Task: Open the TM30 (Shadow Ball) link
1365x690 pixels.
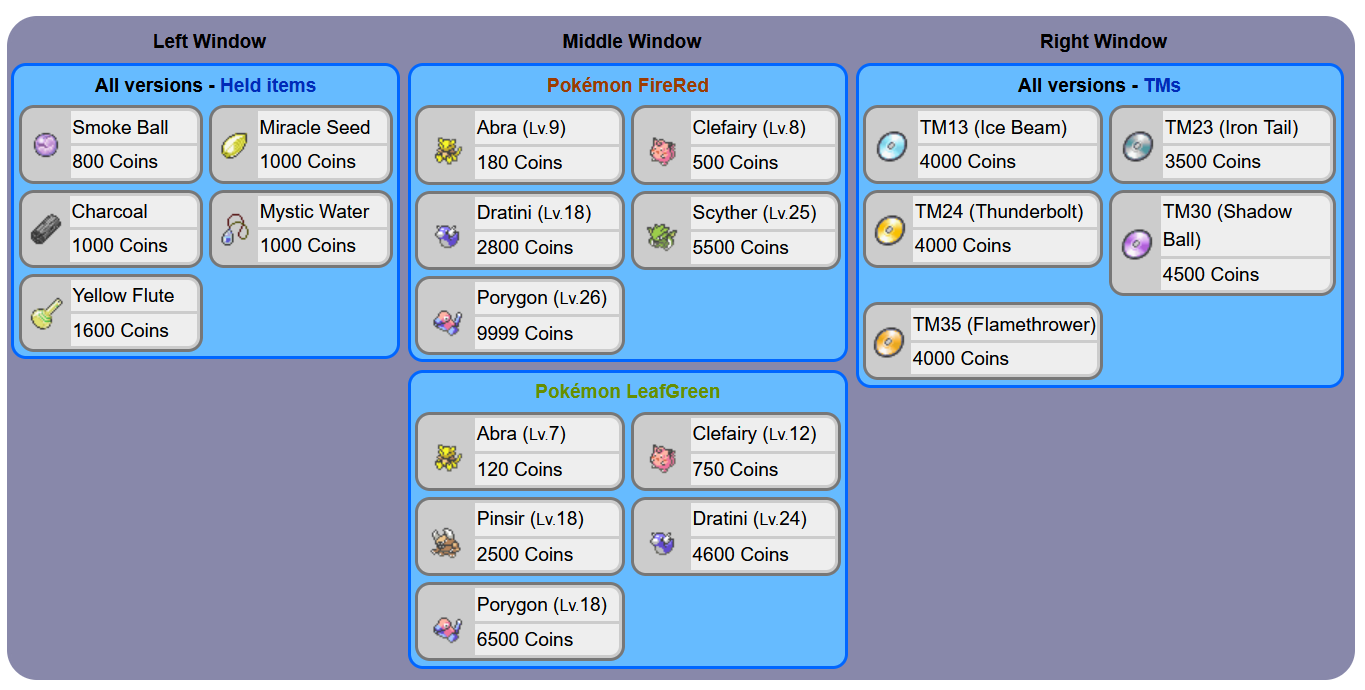Action: click(1227, 225)
